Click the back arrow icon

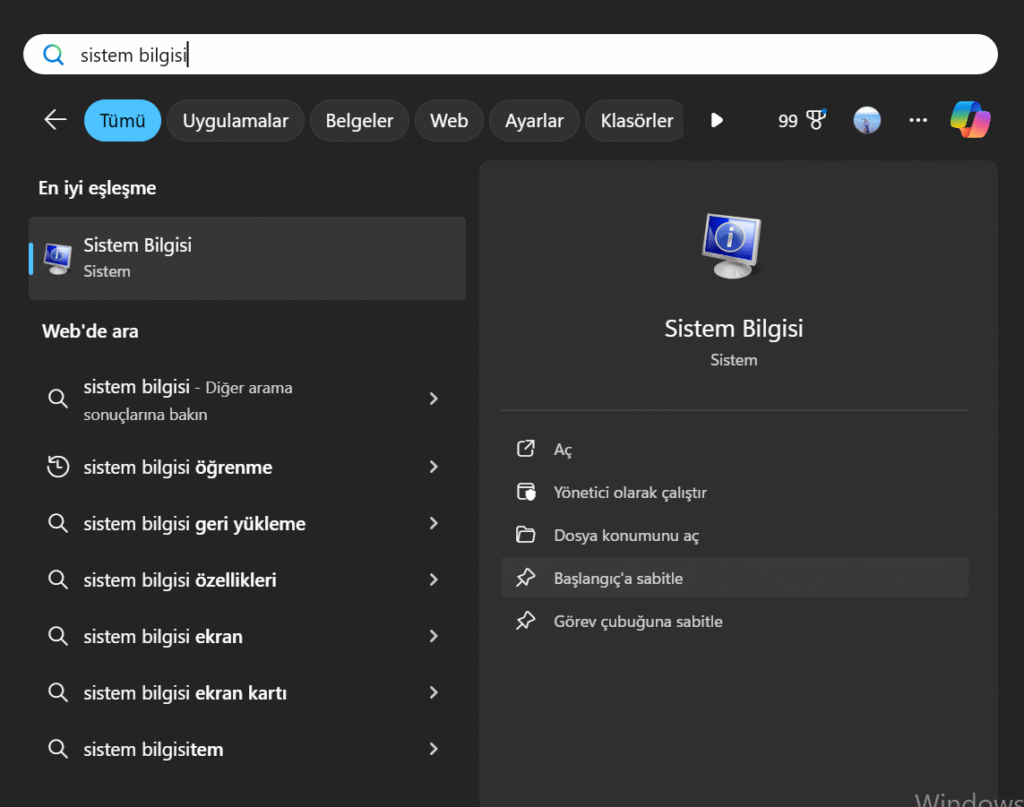click(x=55, y=120)
